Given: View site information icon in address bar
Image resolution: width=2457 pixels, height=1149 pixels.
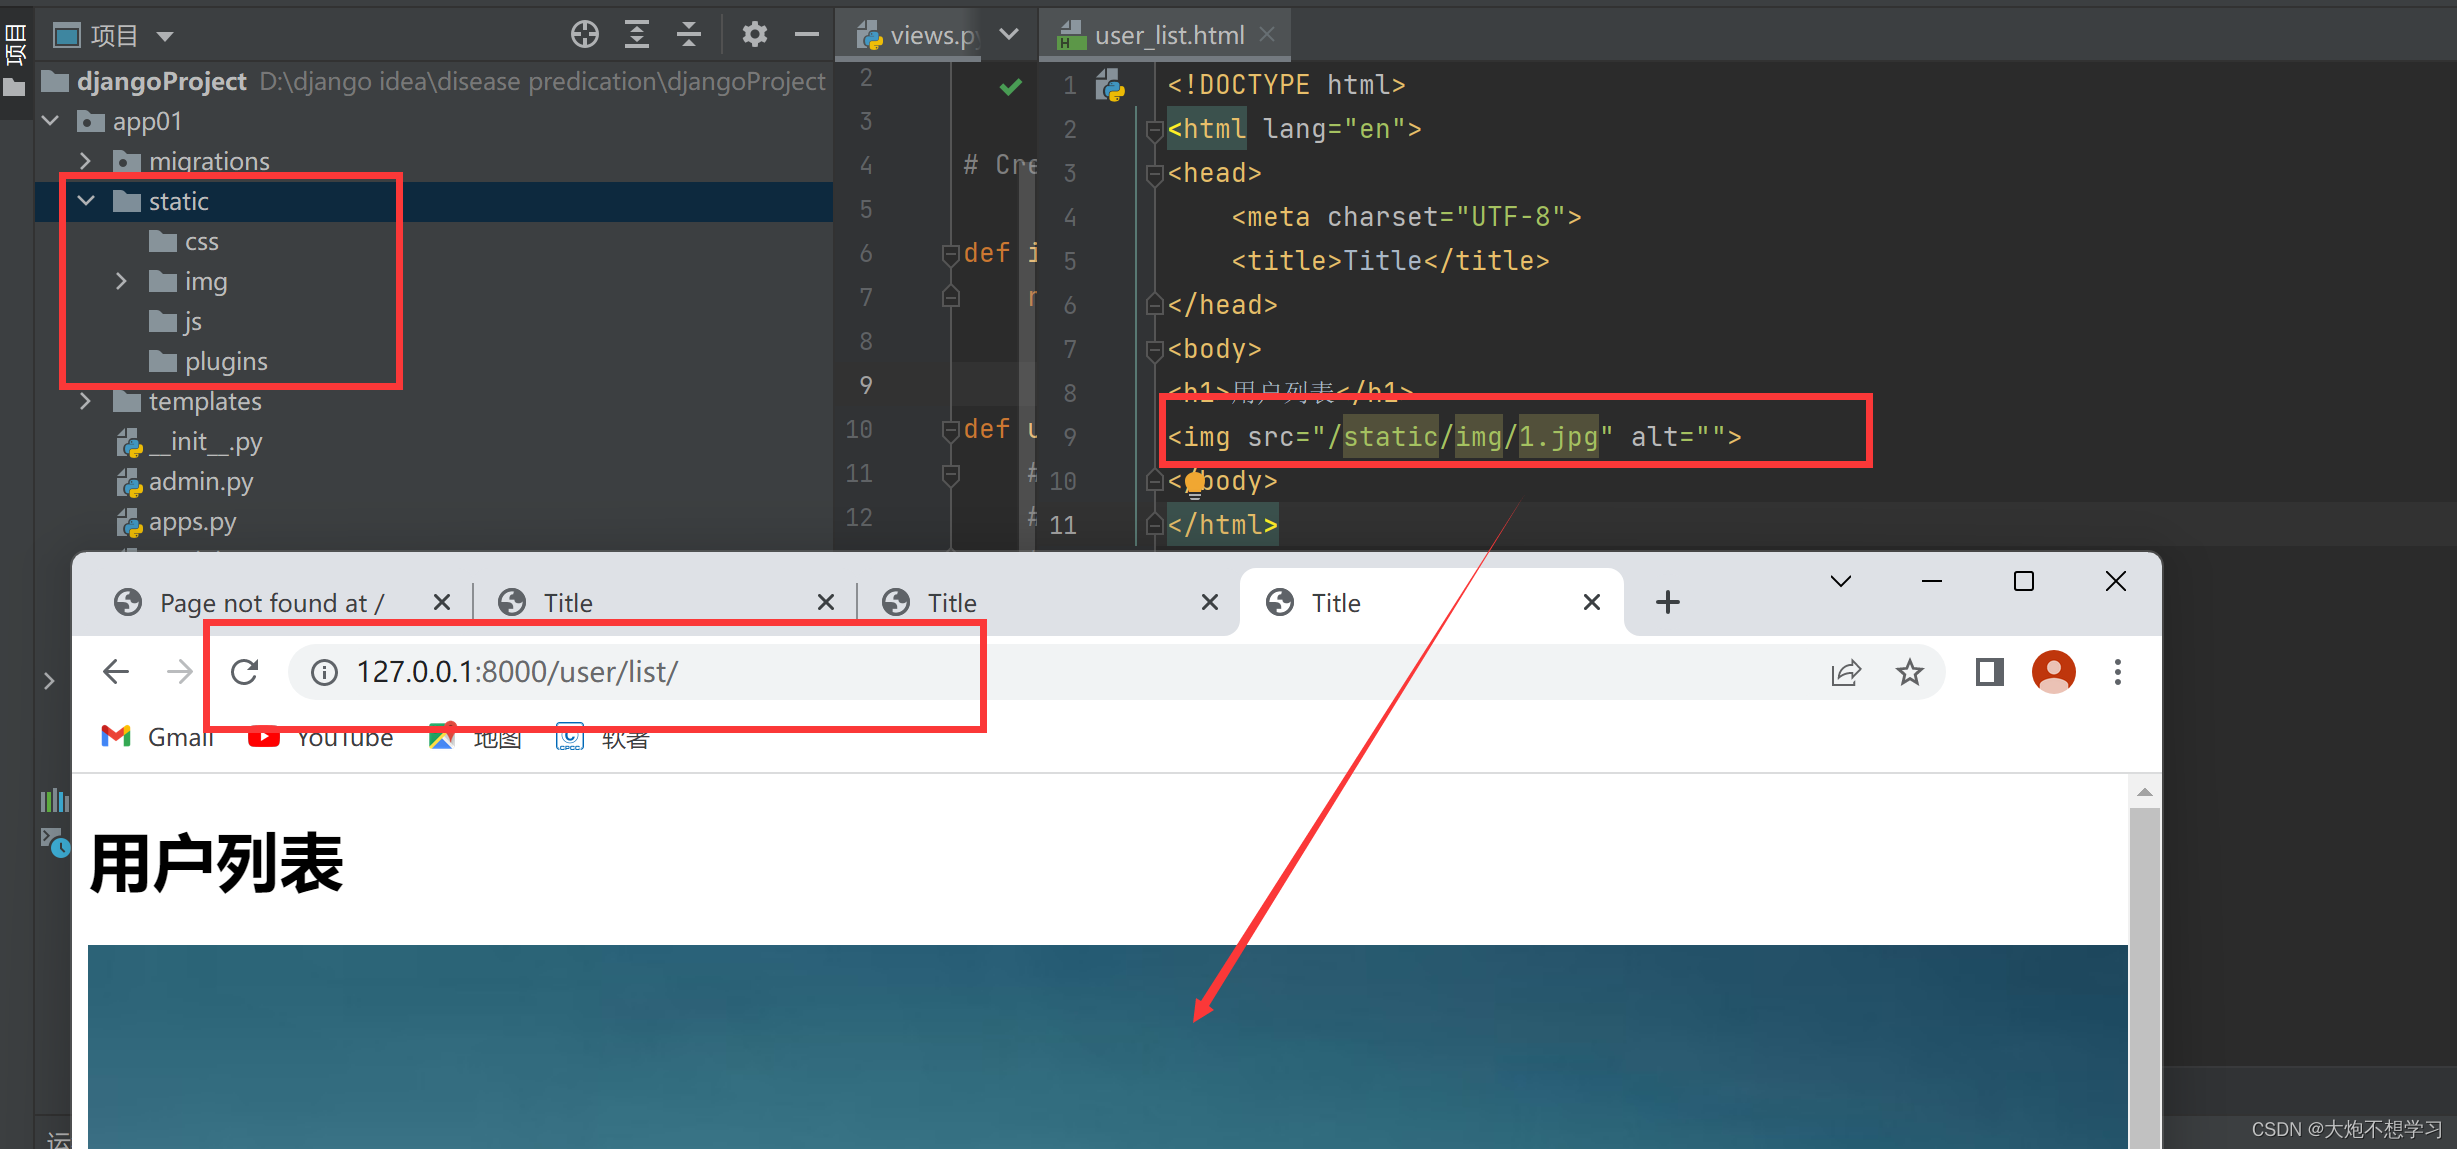Looking at the screenshot, I should point(324,673).
